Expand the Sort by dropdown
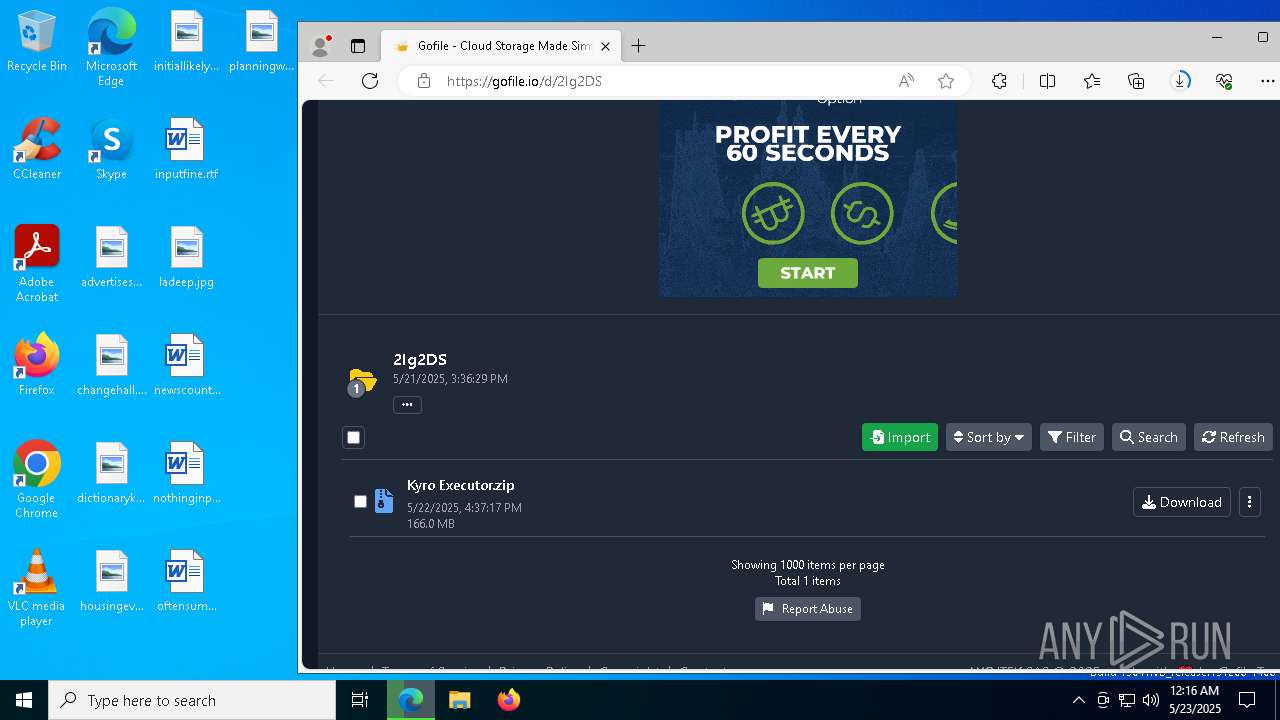This screenshot has height=720, width=1280. click(988, 437)
